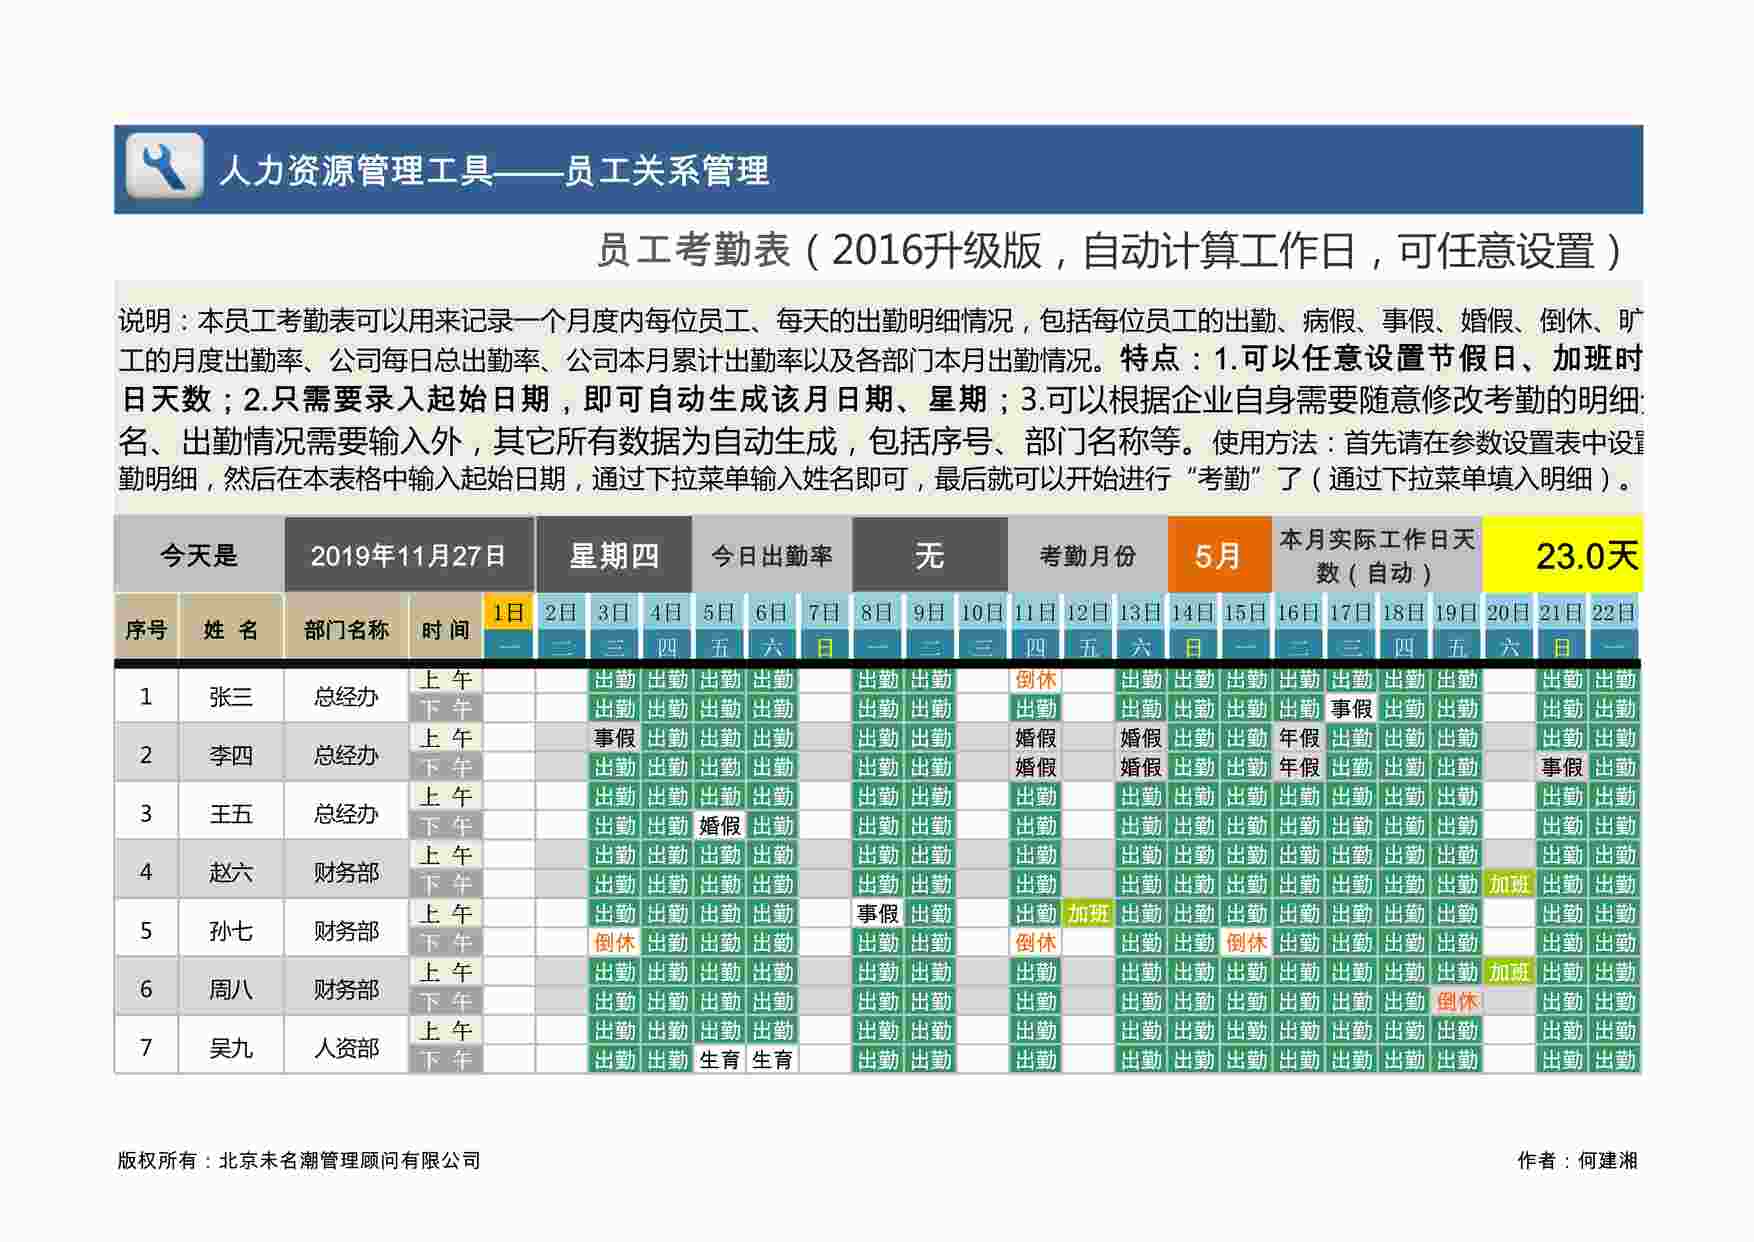Select 李四's morning 事假 cell on 3日
Screen dimensions: 1754x1242
[x=614, y=738]
